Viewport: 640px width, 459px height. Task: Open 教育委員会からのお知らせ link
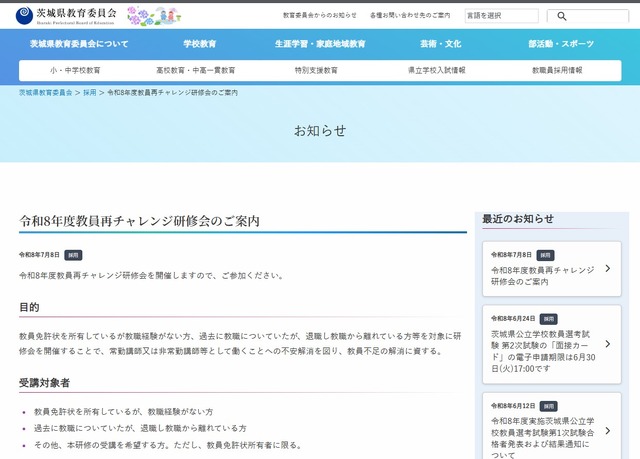(x=320, y=16)
